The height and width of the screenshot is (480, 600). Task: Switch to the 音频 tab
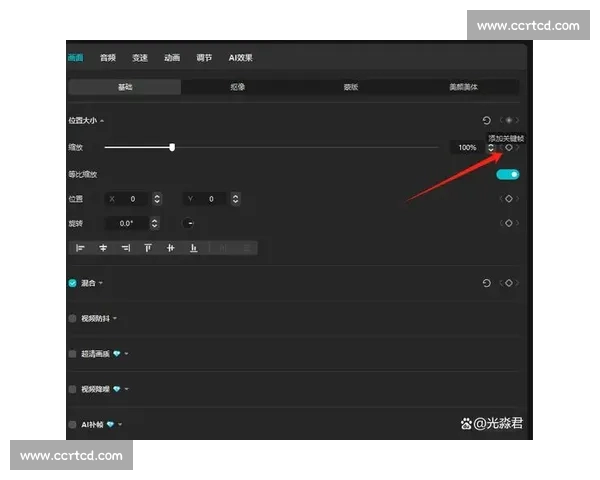pos(108,58)
